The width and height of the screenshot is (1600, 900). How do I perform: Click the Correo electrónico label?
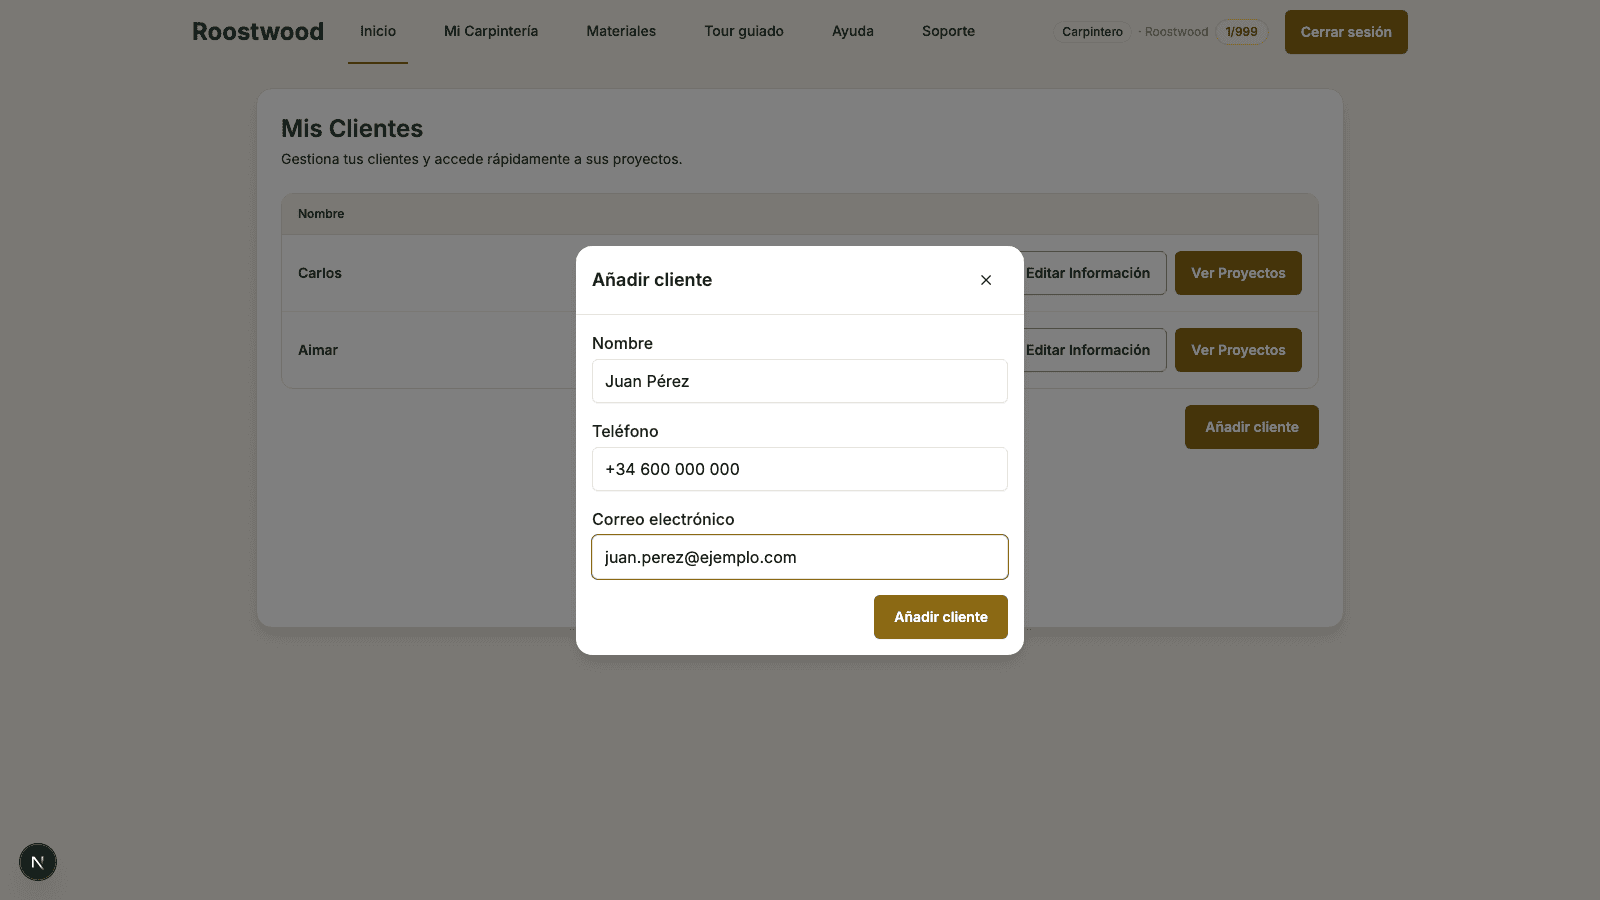click(x=663, y=519)
